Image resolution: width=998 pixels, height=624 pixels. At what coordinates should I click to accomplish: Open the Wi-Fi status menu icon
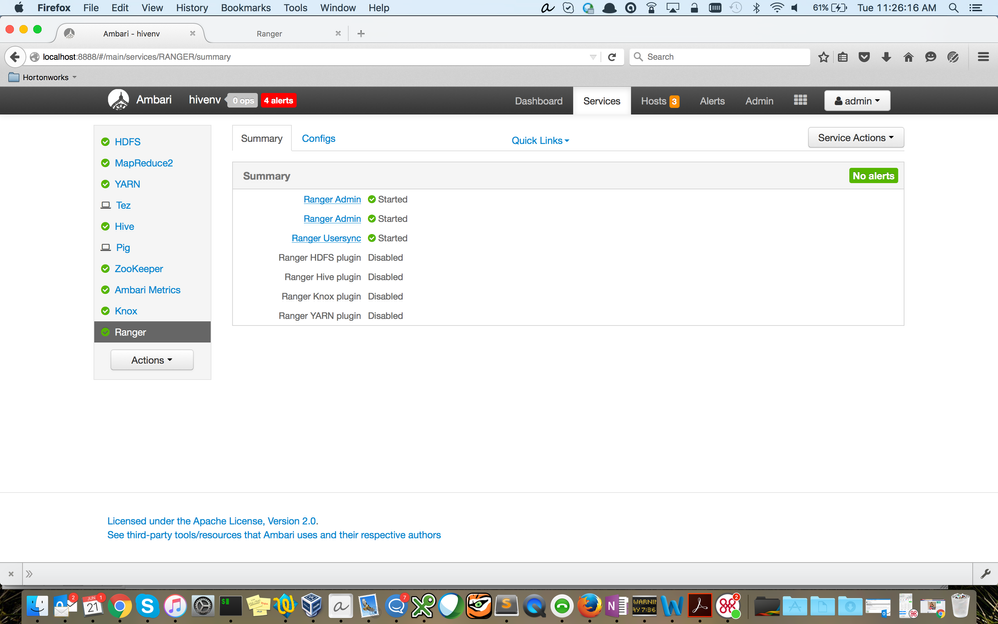pos(777,8)
